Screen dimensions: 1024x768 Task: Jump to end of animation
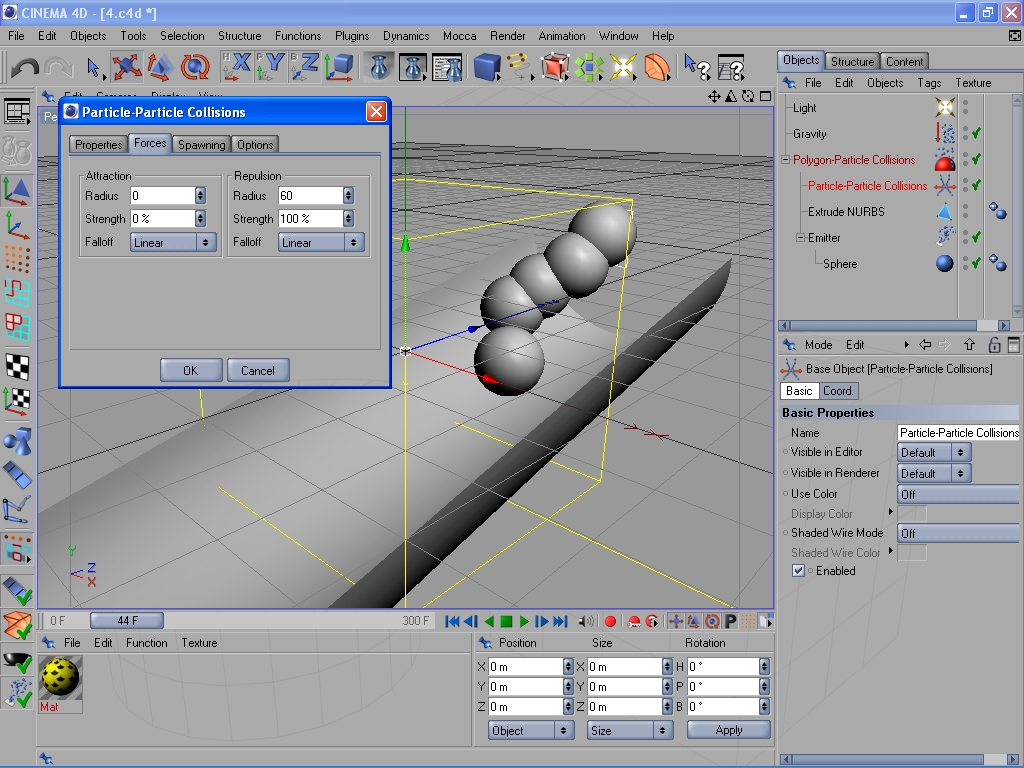pos(560,622)
